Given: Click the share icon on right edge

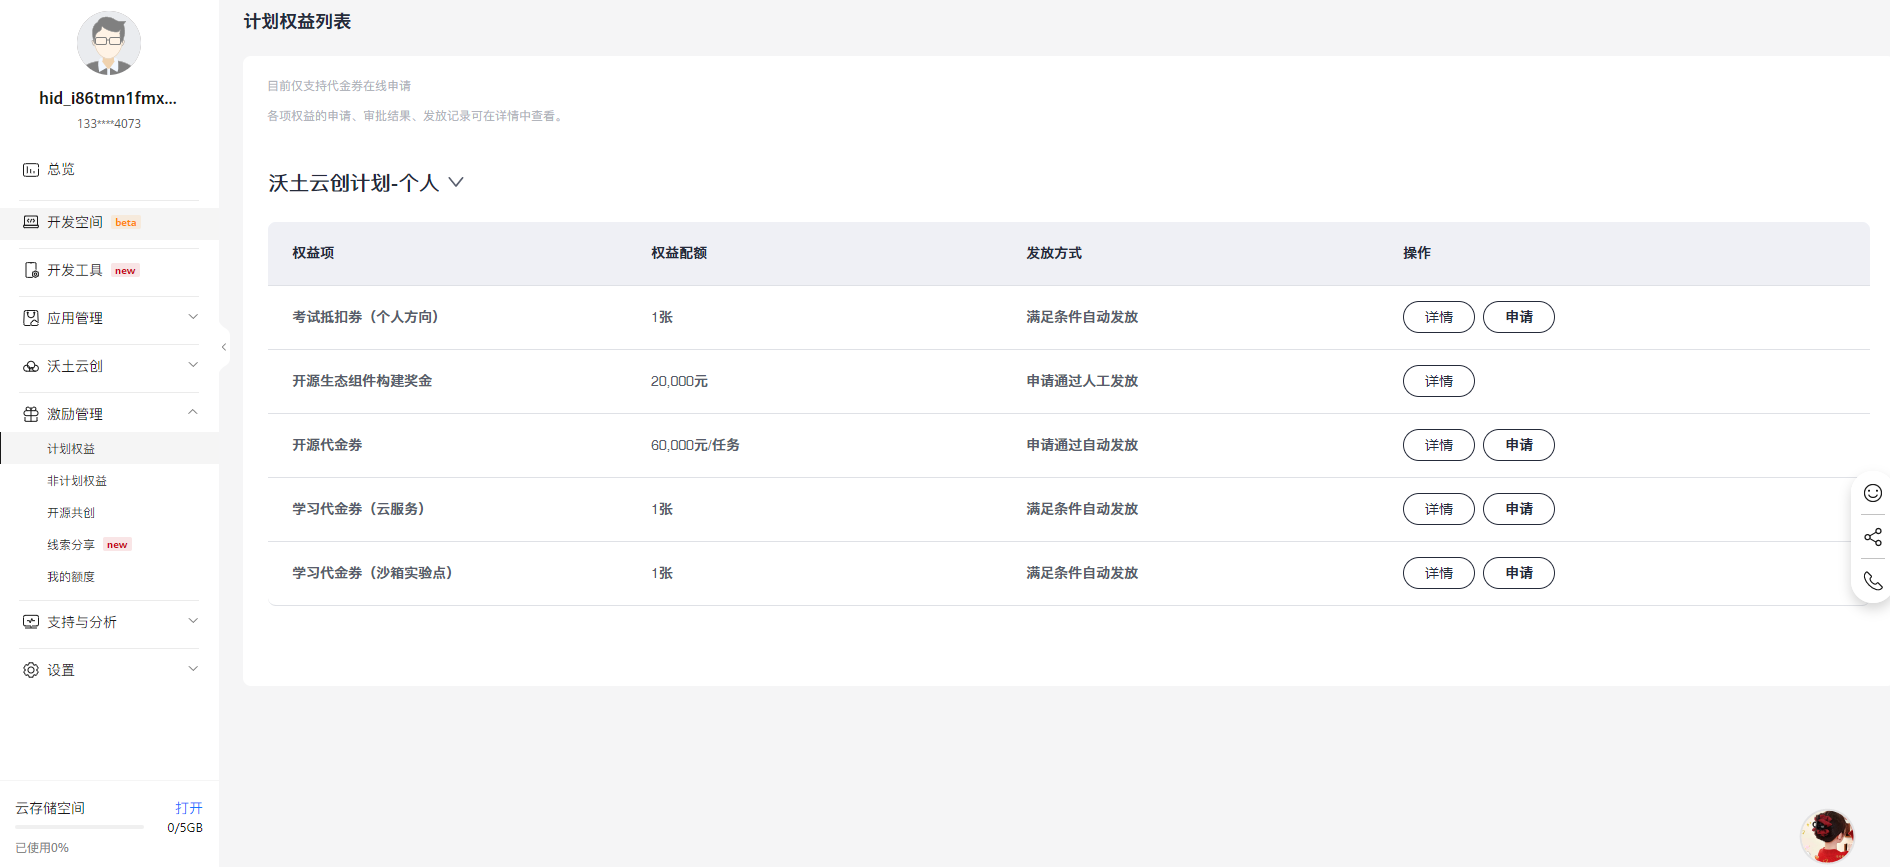Looking at the screenshot, I should 1872,537.
